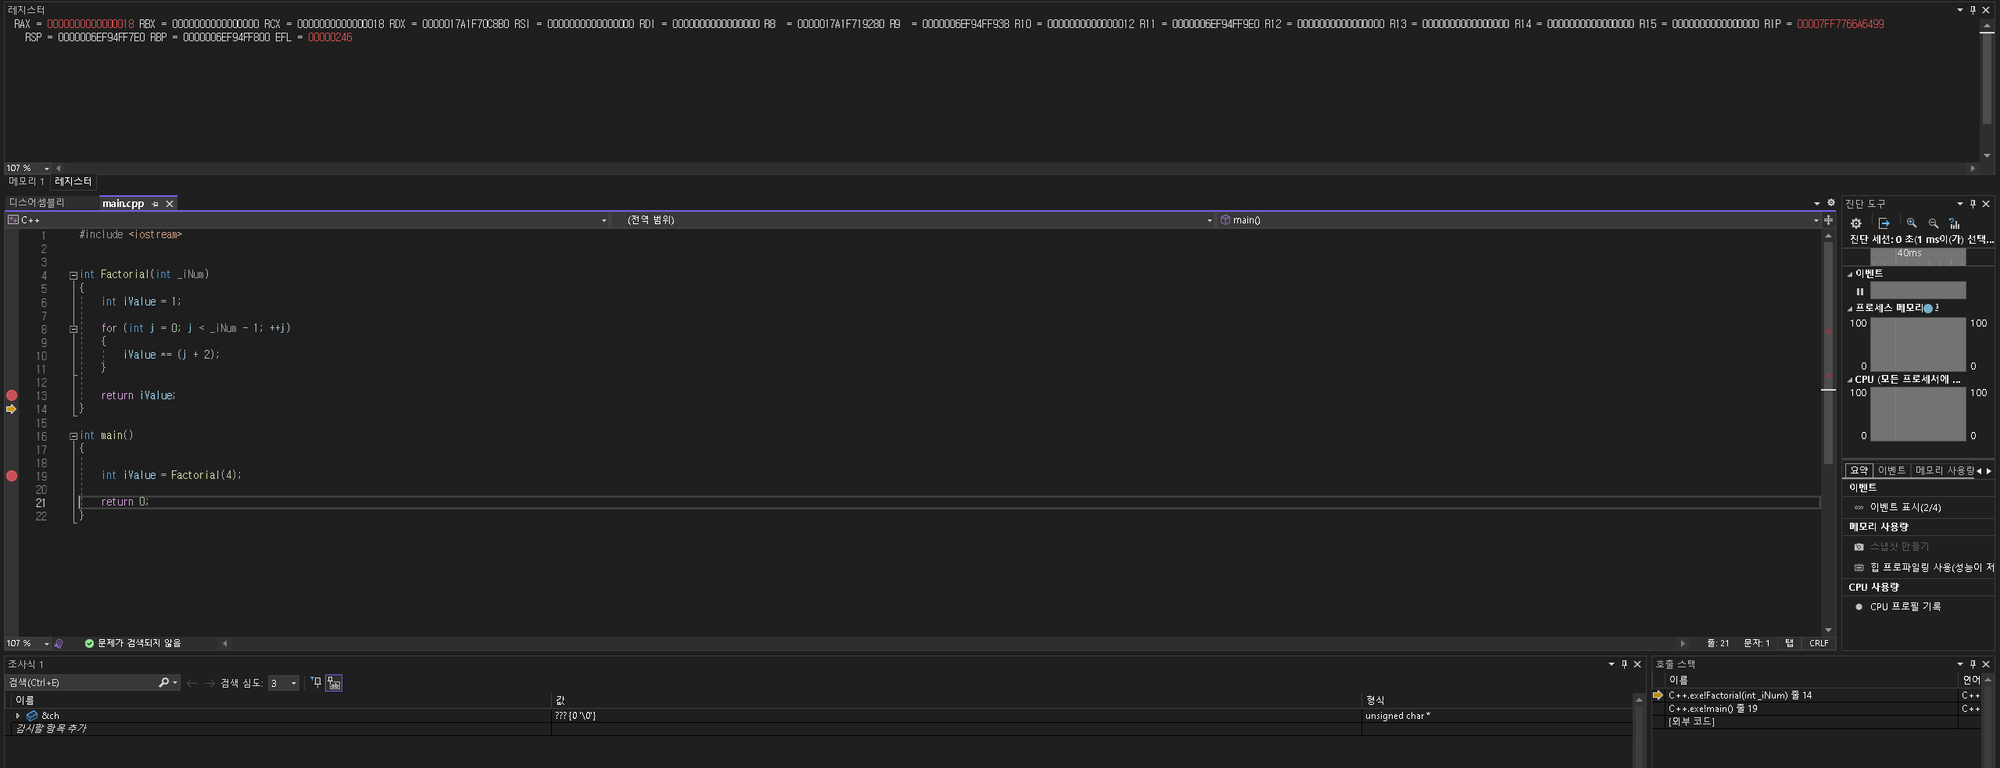Collapse the 이벤트 track in diagnostic tools

click(x=1849, y=274)
